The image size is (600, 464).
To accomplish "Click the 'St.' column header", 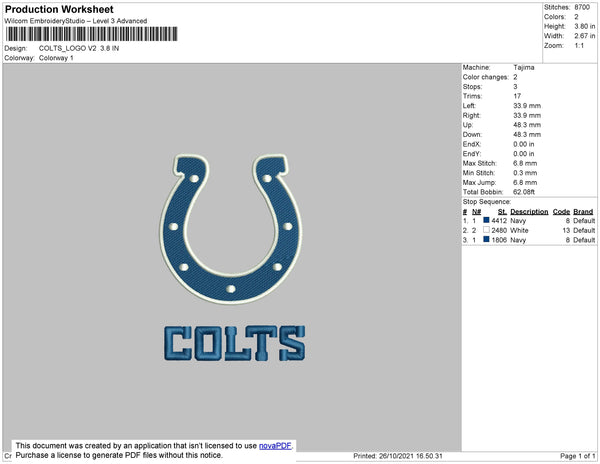I will (x=502, y=212).
